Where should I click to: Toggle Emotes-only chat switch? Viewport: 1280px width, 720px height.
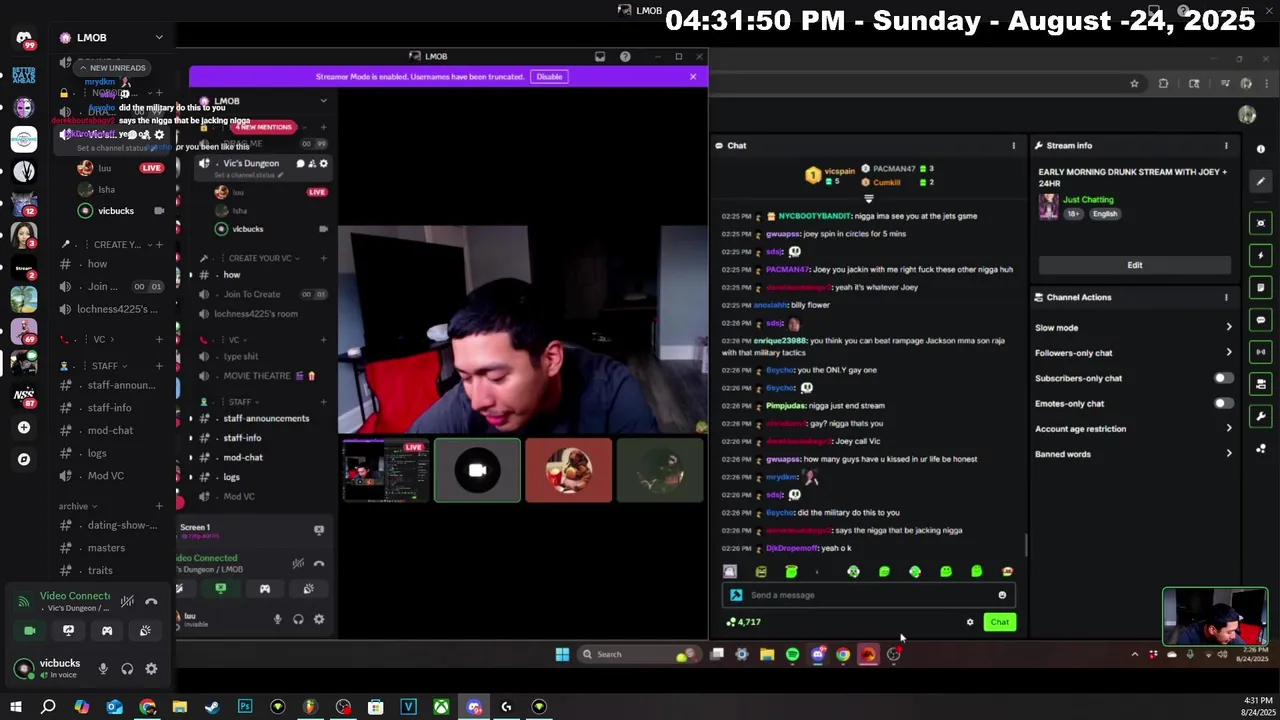point(1223,403)
